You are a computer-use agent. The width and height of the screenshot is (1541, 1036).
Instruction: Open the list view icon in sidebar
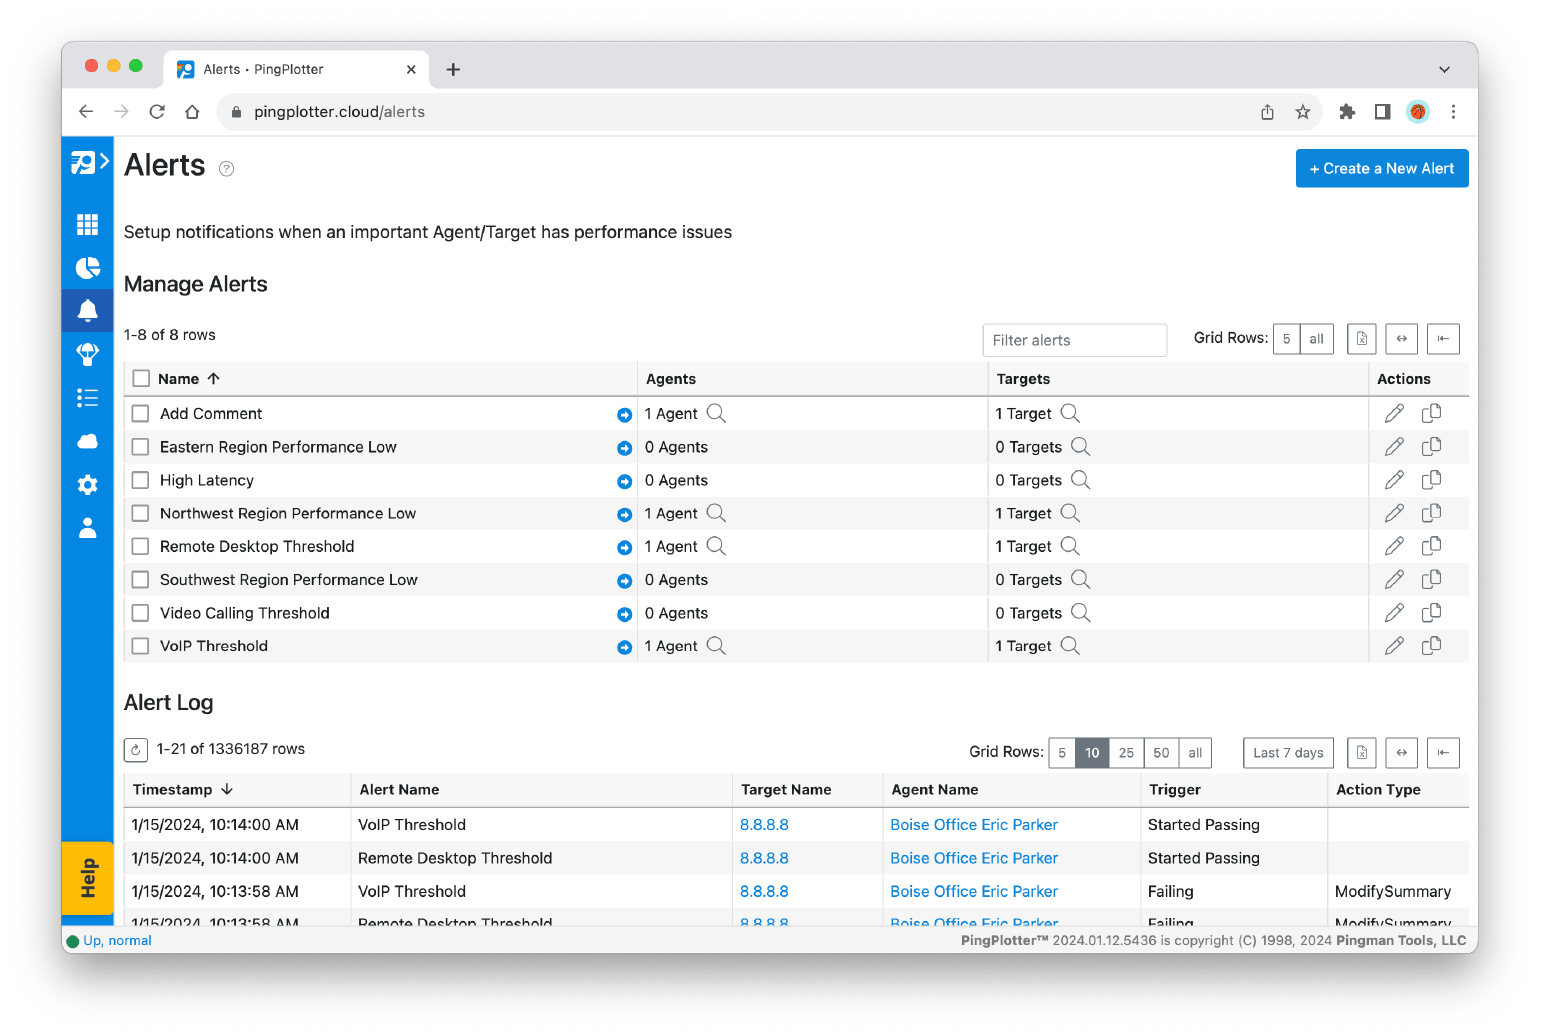[87, 397]
